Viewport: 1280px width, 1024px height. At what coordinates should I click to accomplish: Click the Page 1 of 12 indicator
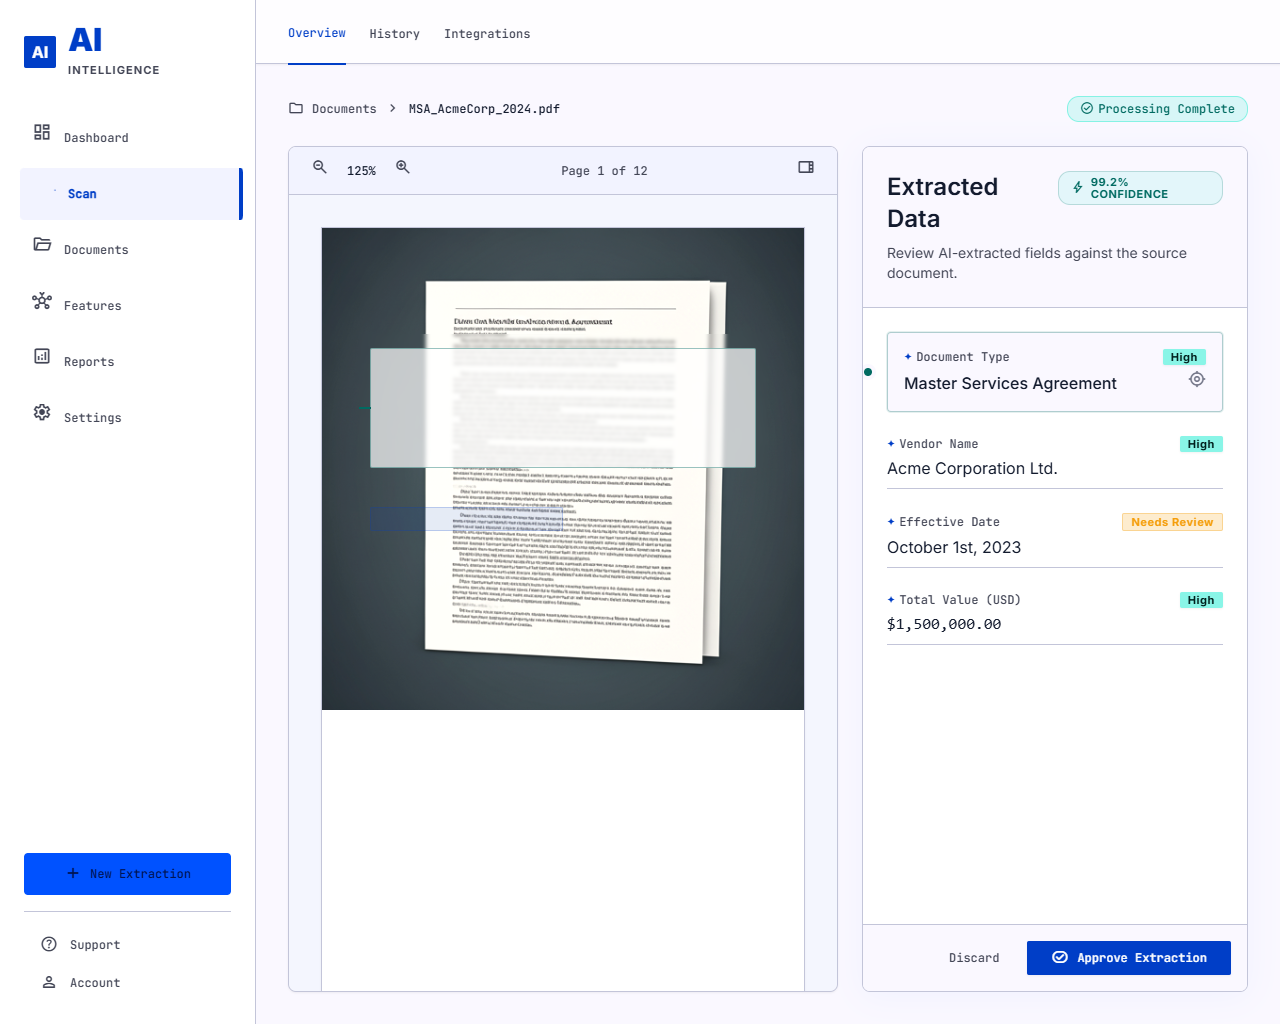pyautogui.click(x=604, y=171)
